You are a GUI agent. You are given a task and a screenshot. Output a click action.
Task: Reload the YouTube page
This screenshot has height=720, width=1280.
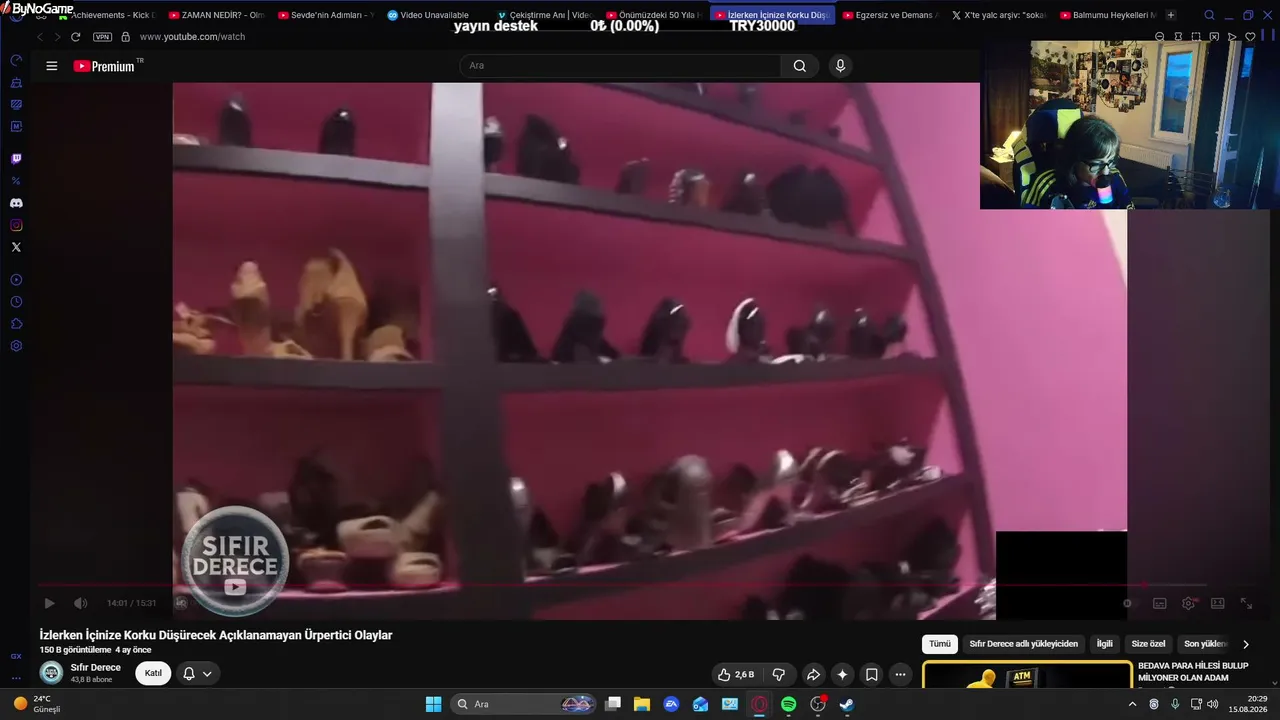click(x=75, y=37)
